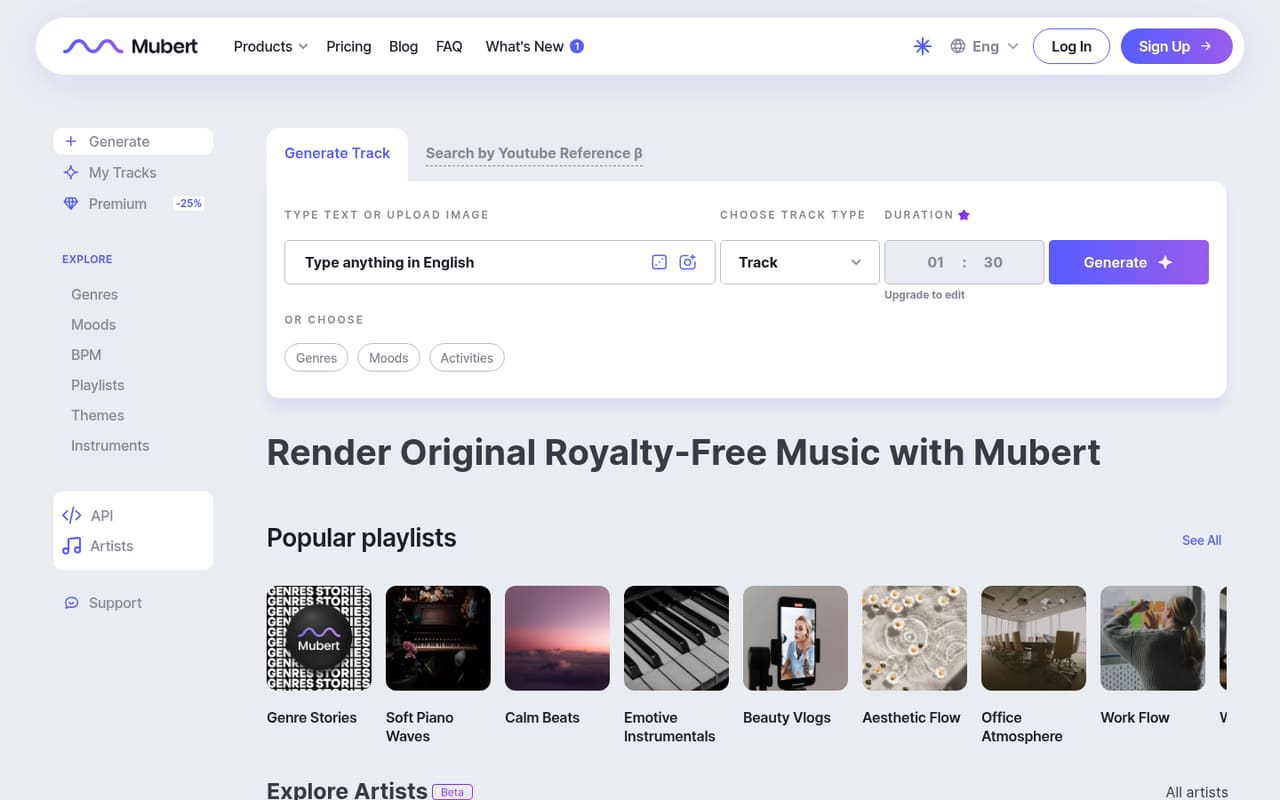
Task: Click the Log In button
Action: pyautogui.click(x=1071, y=46)
